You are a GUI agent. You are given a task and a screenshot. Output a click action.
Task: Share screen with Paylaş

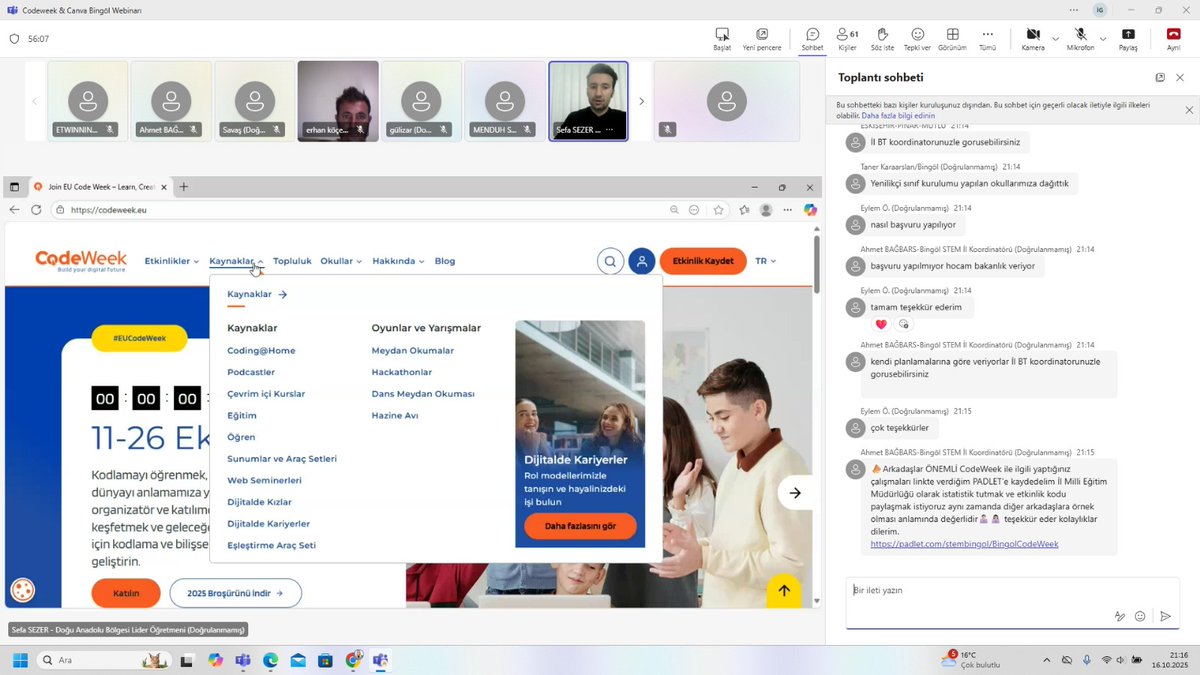[1128, 39]
